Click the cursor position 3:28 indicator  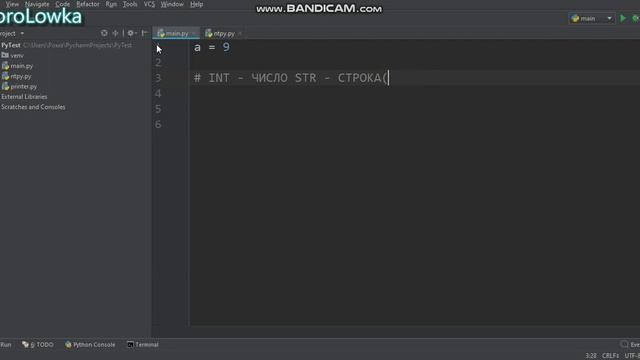pos(591,356)
